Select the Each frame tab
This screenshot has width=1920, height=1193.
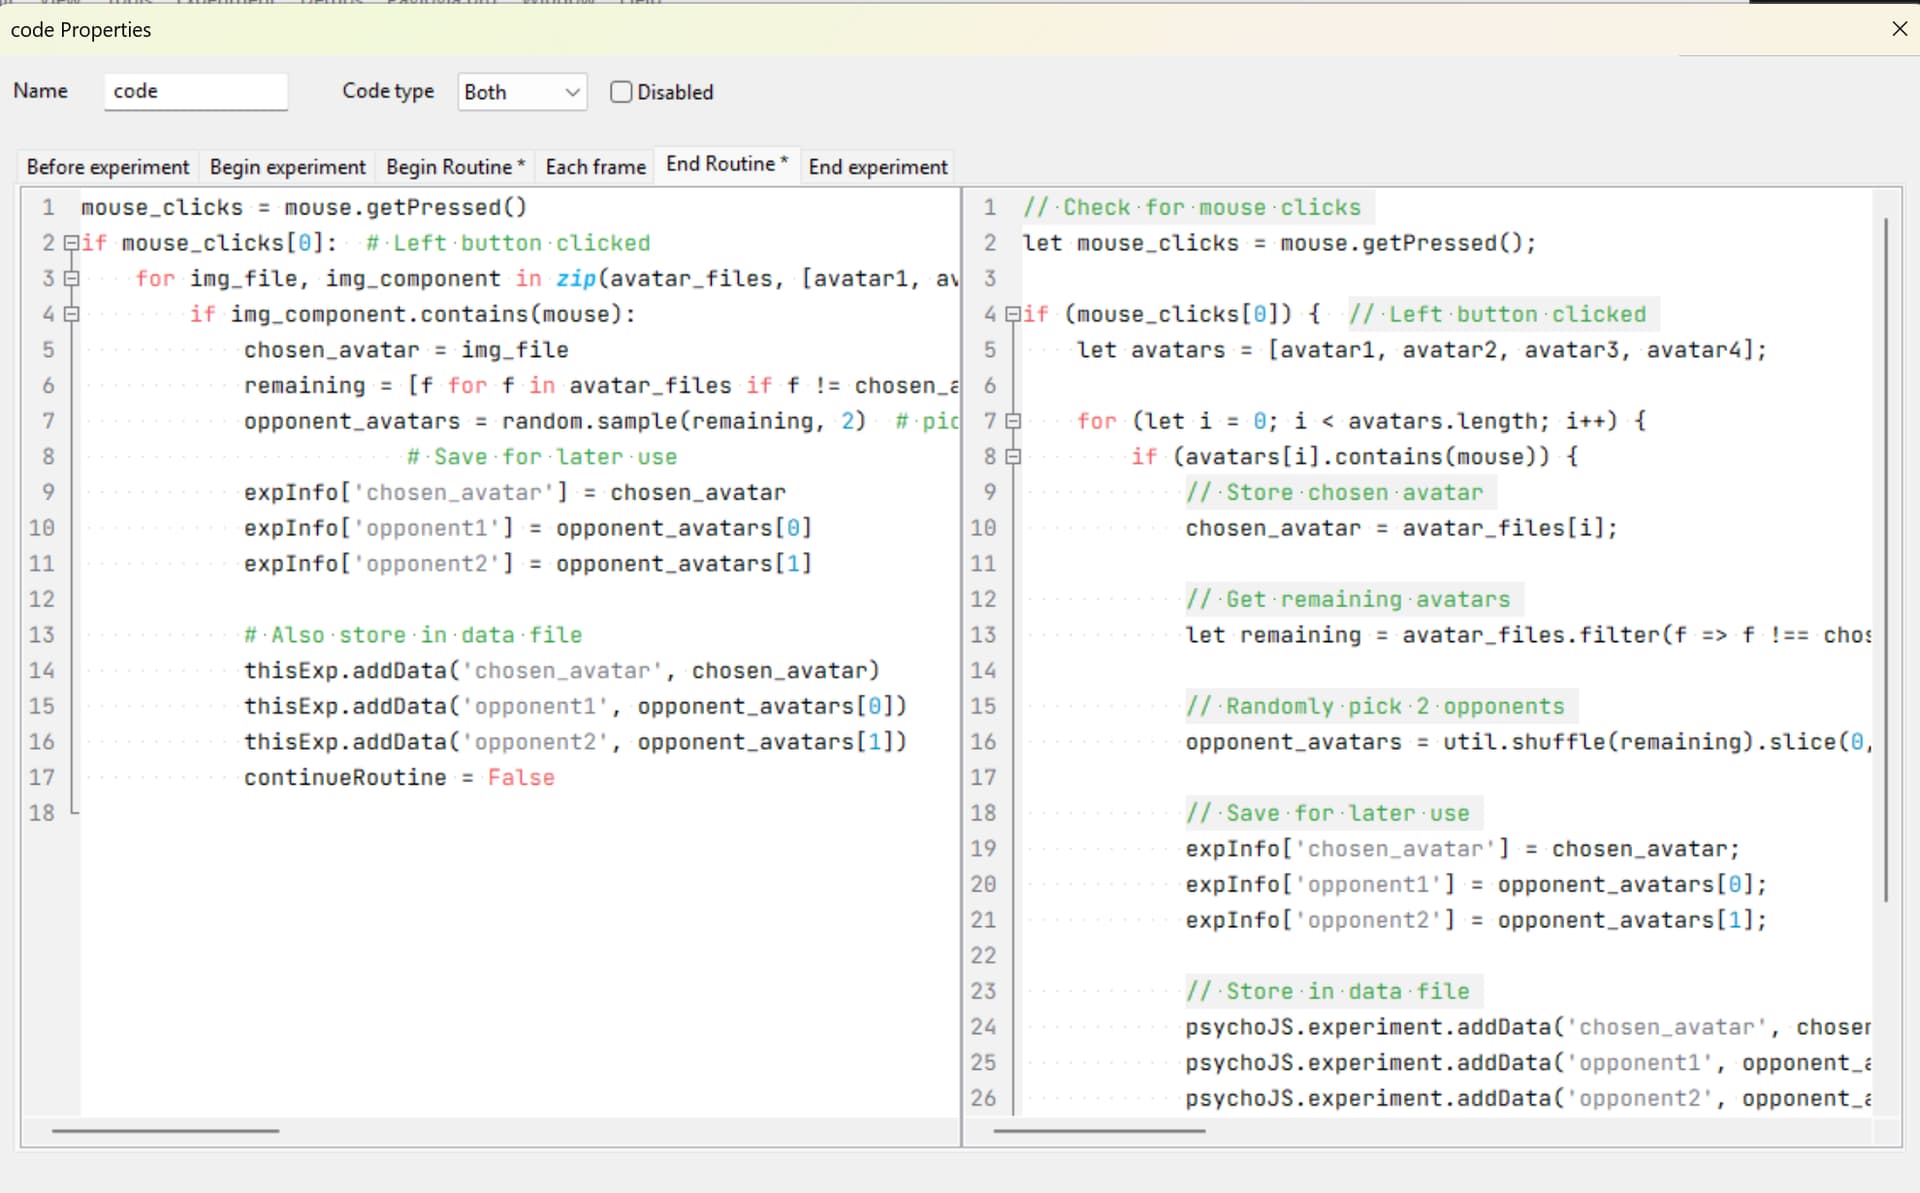tap(595, 167)
